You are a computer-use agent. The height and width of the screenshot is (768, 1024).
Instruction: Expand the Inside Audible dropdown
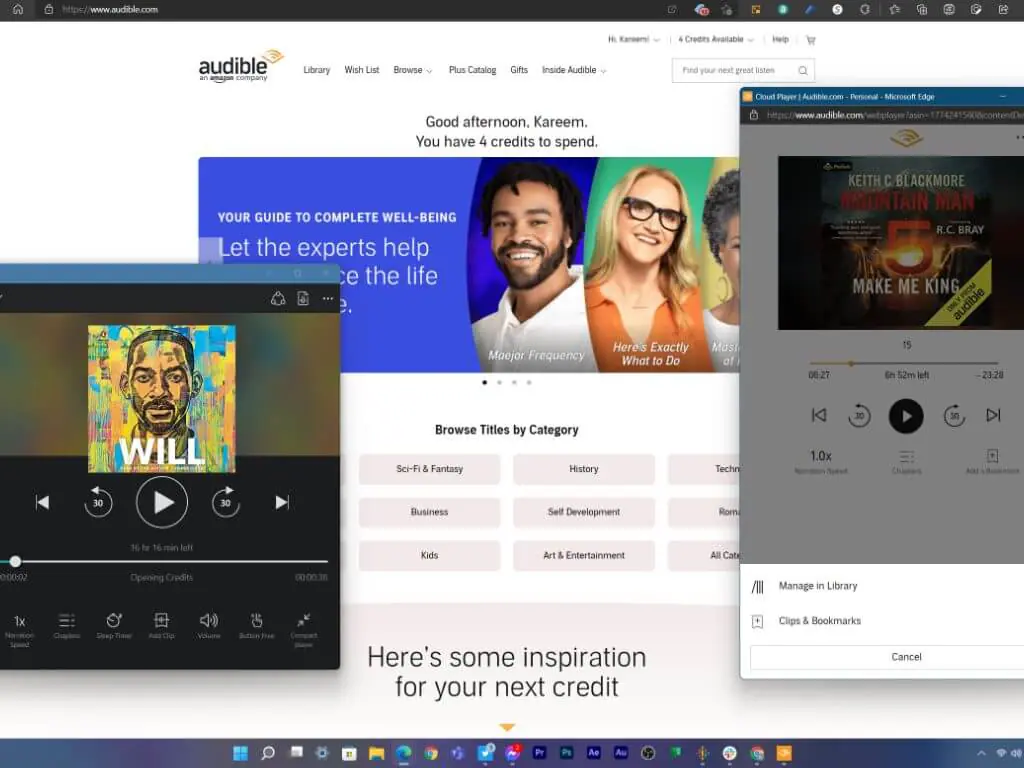pyautogui.click(x=574, y=70)
